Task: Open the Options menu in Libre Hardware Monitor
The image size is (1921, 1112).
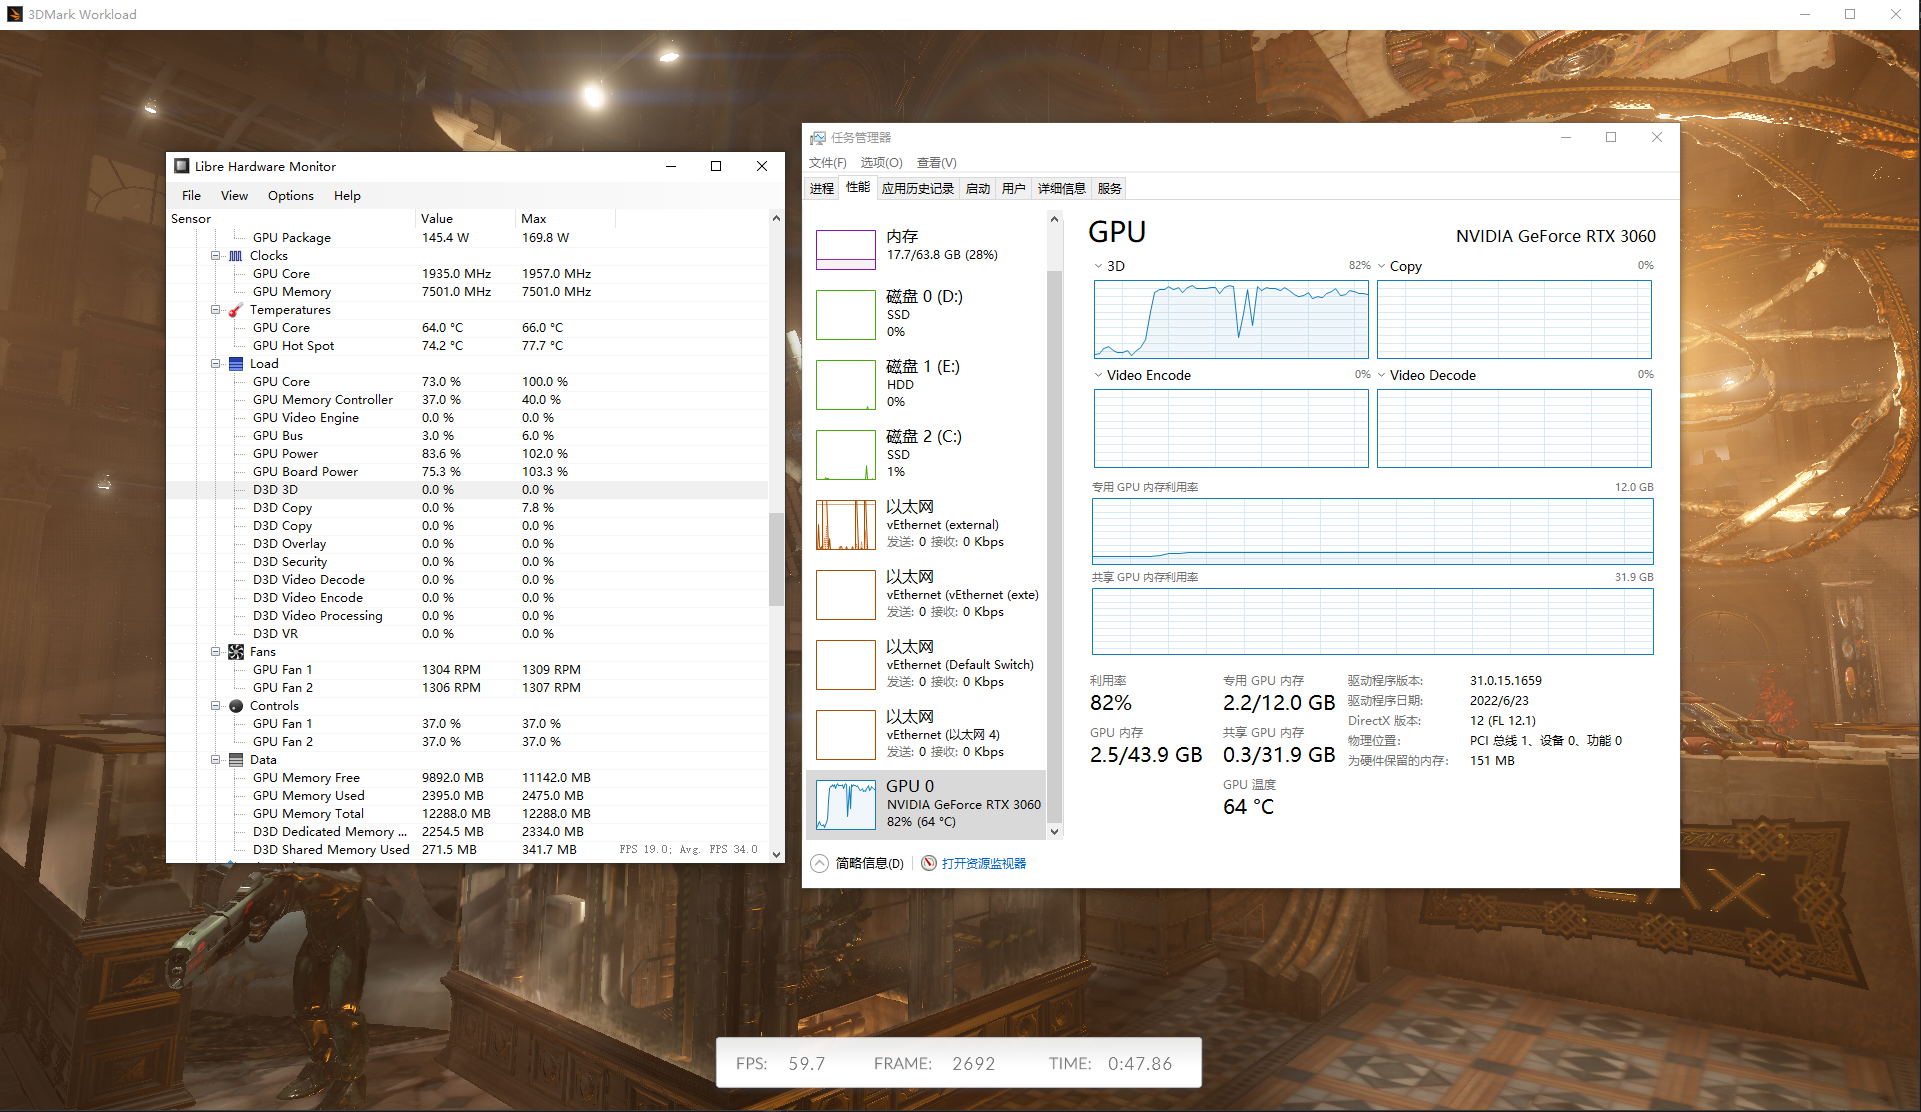Action: pos(291,196)
